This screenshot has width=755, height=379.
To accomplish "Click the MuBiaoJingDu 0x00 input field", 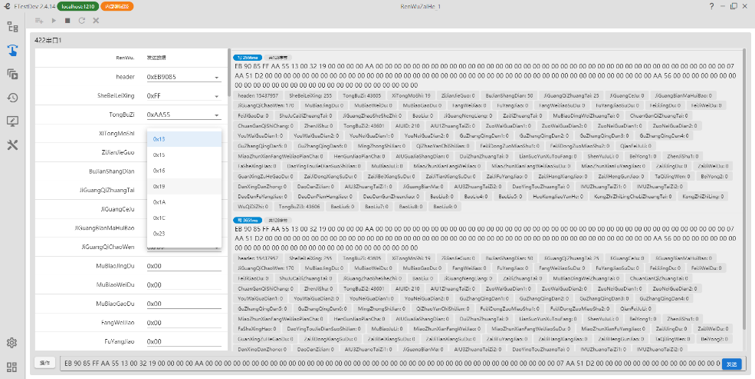I will pos(183,266).
